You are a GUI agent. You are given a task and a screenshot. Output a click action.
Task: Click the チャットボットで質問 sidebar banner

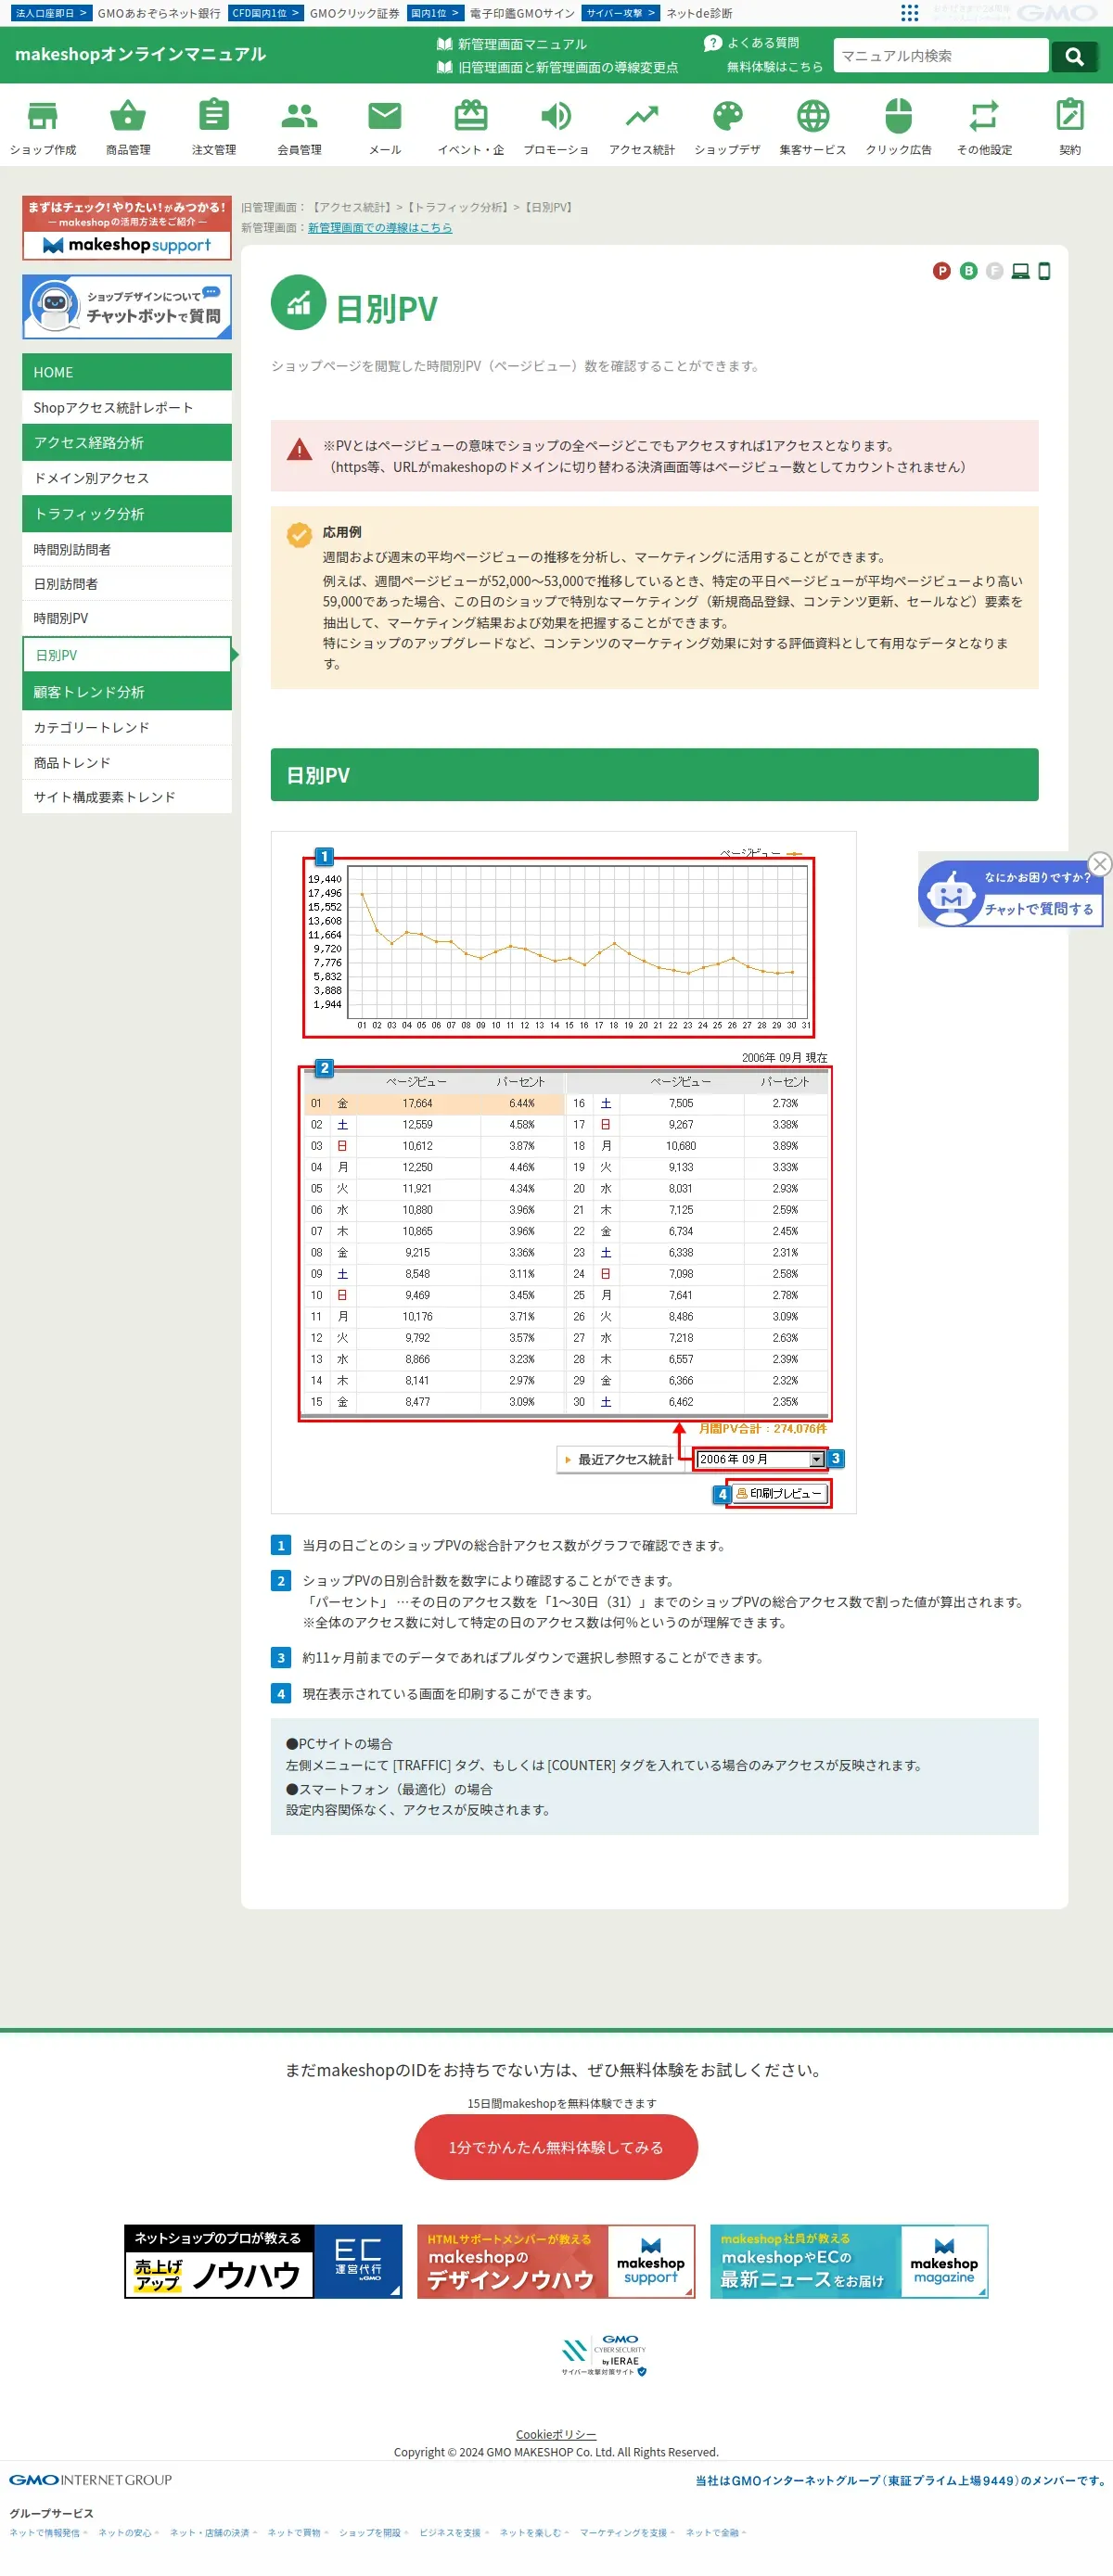[x=127, y=307]
